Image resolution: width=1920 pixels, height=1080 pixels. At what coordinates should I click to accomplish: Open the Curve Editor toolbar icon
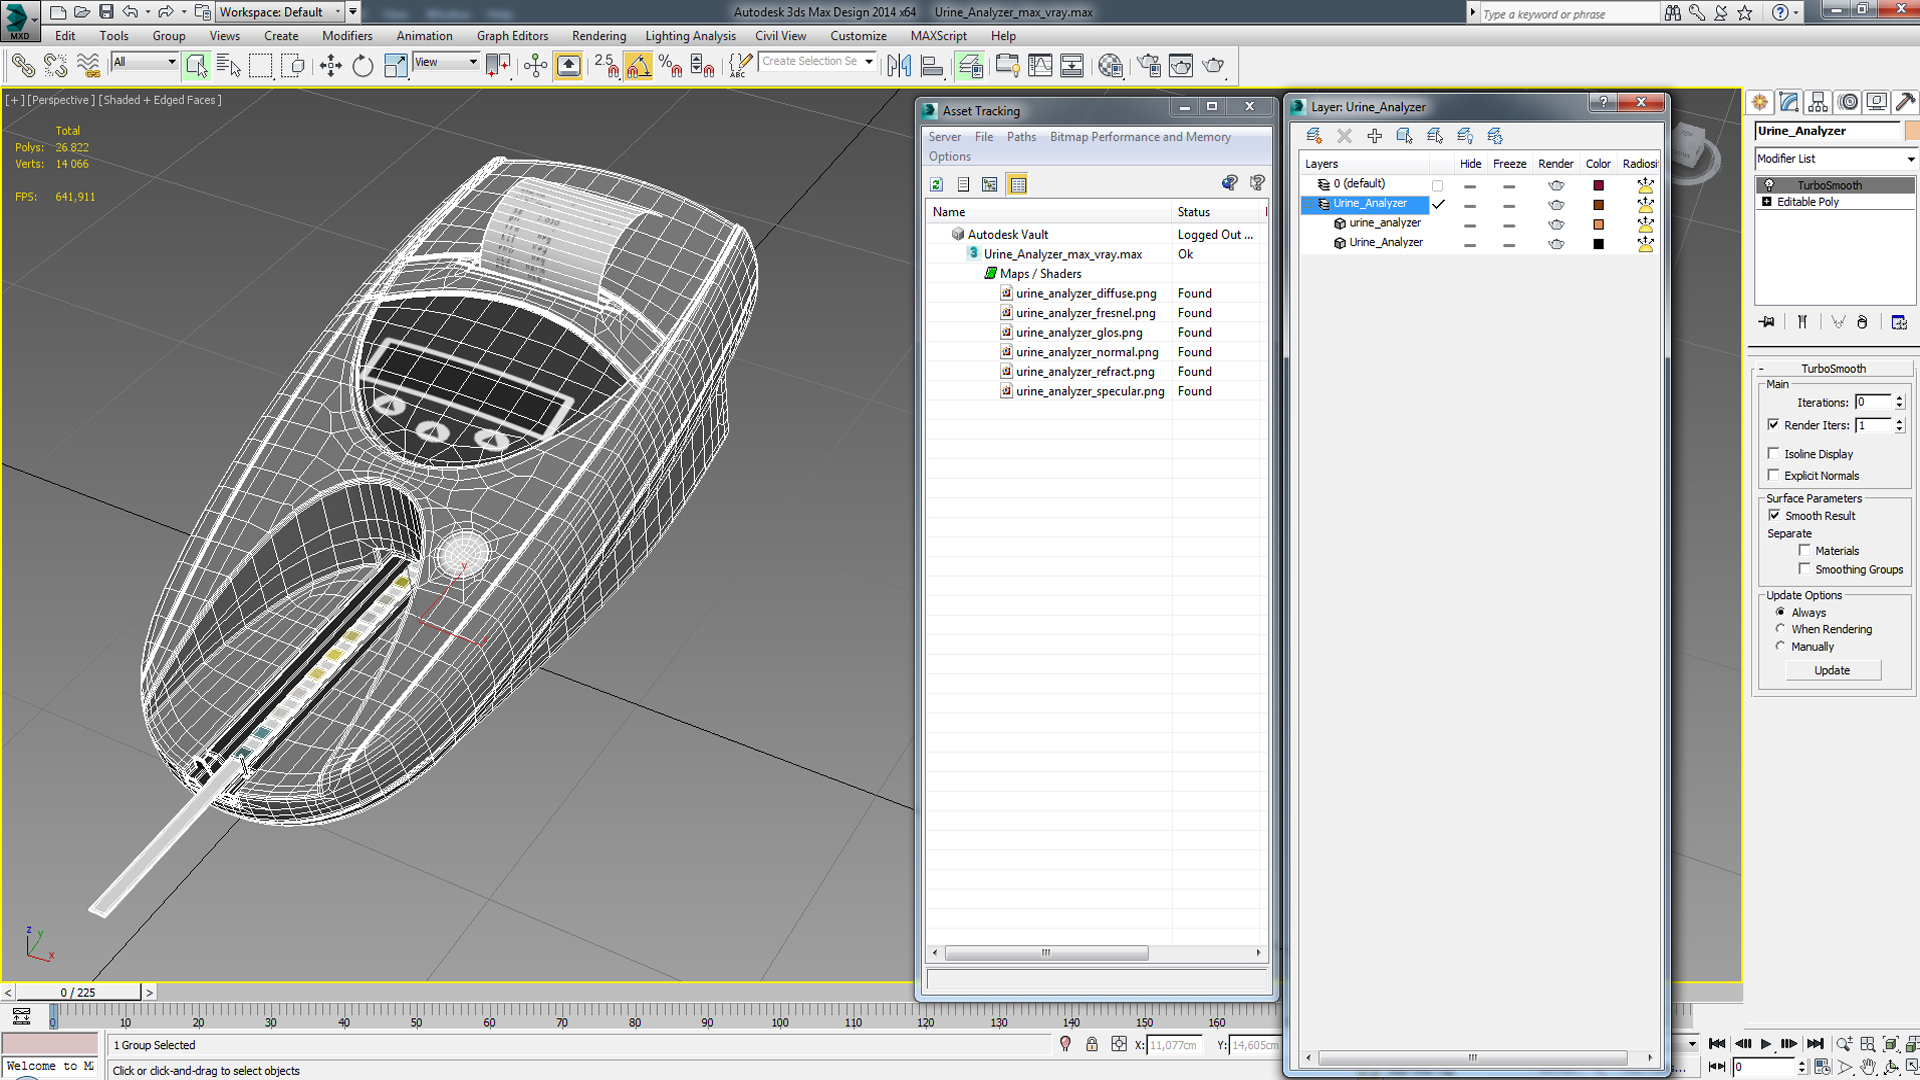pos(1040,66)
